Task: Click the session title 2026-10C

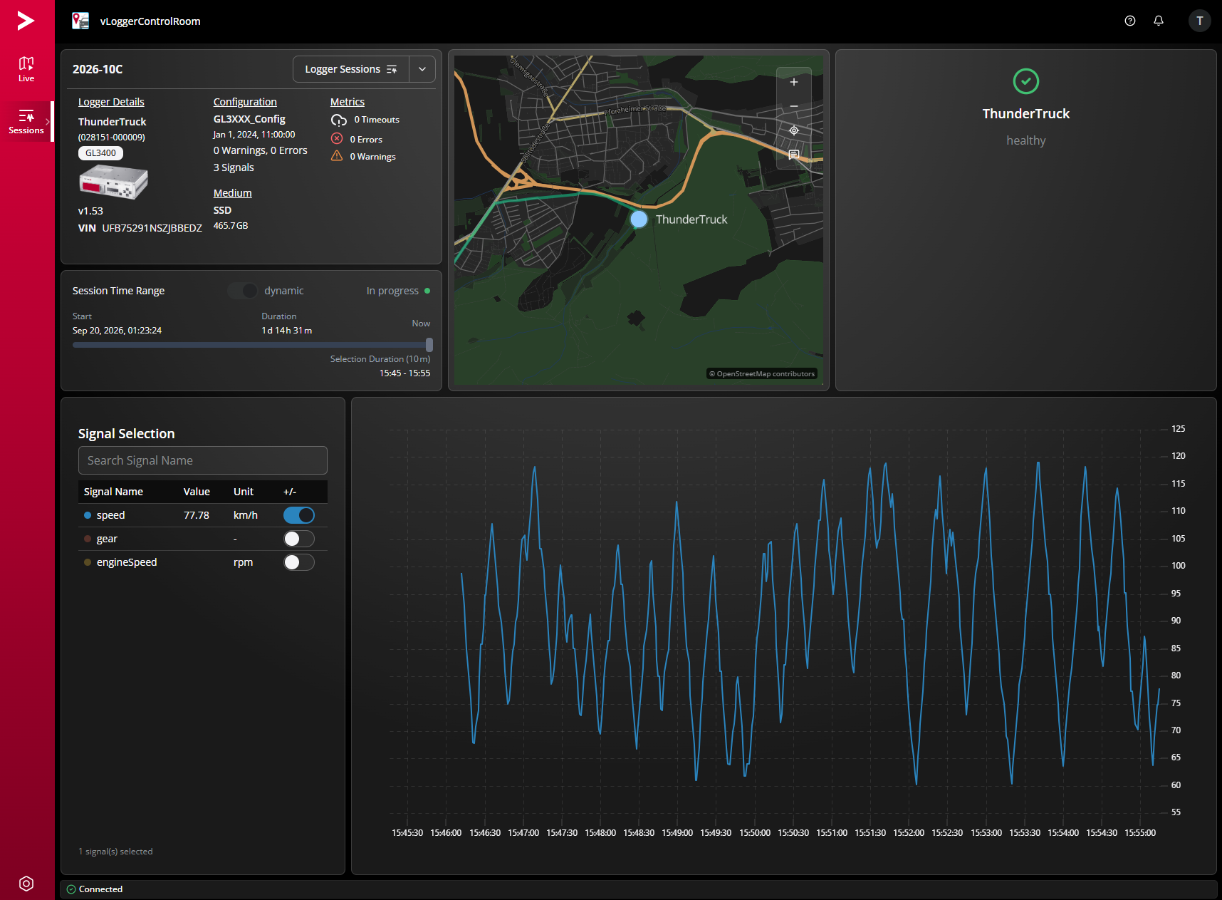Action: tap(98, 70)
